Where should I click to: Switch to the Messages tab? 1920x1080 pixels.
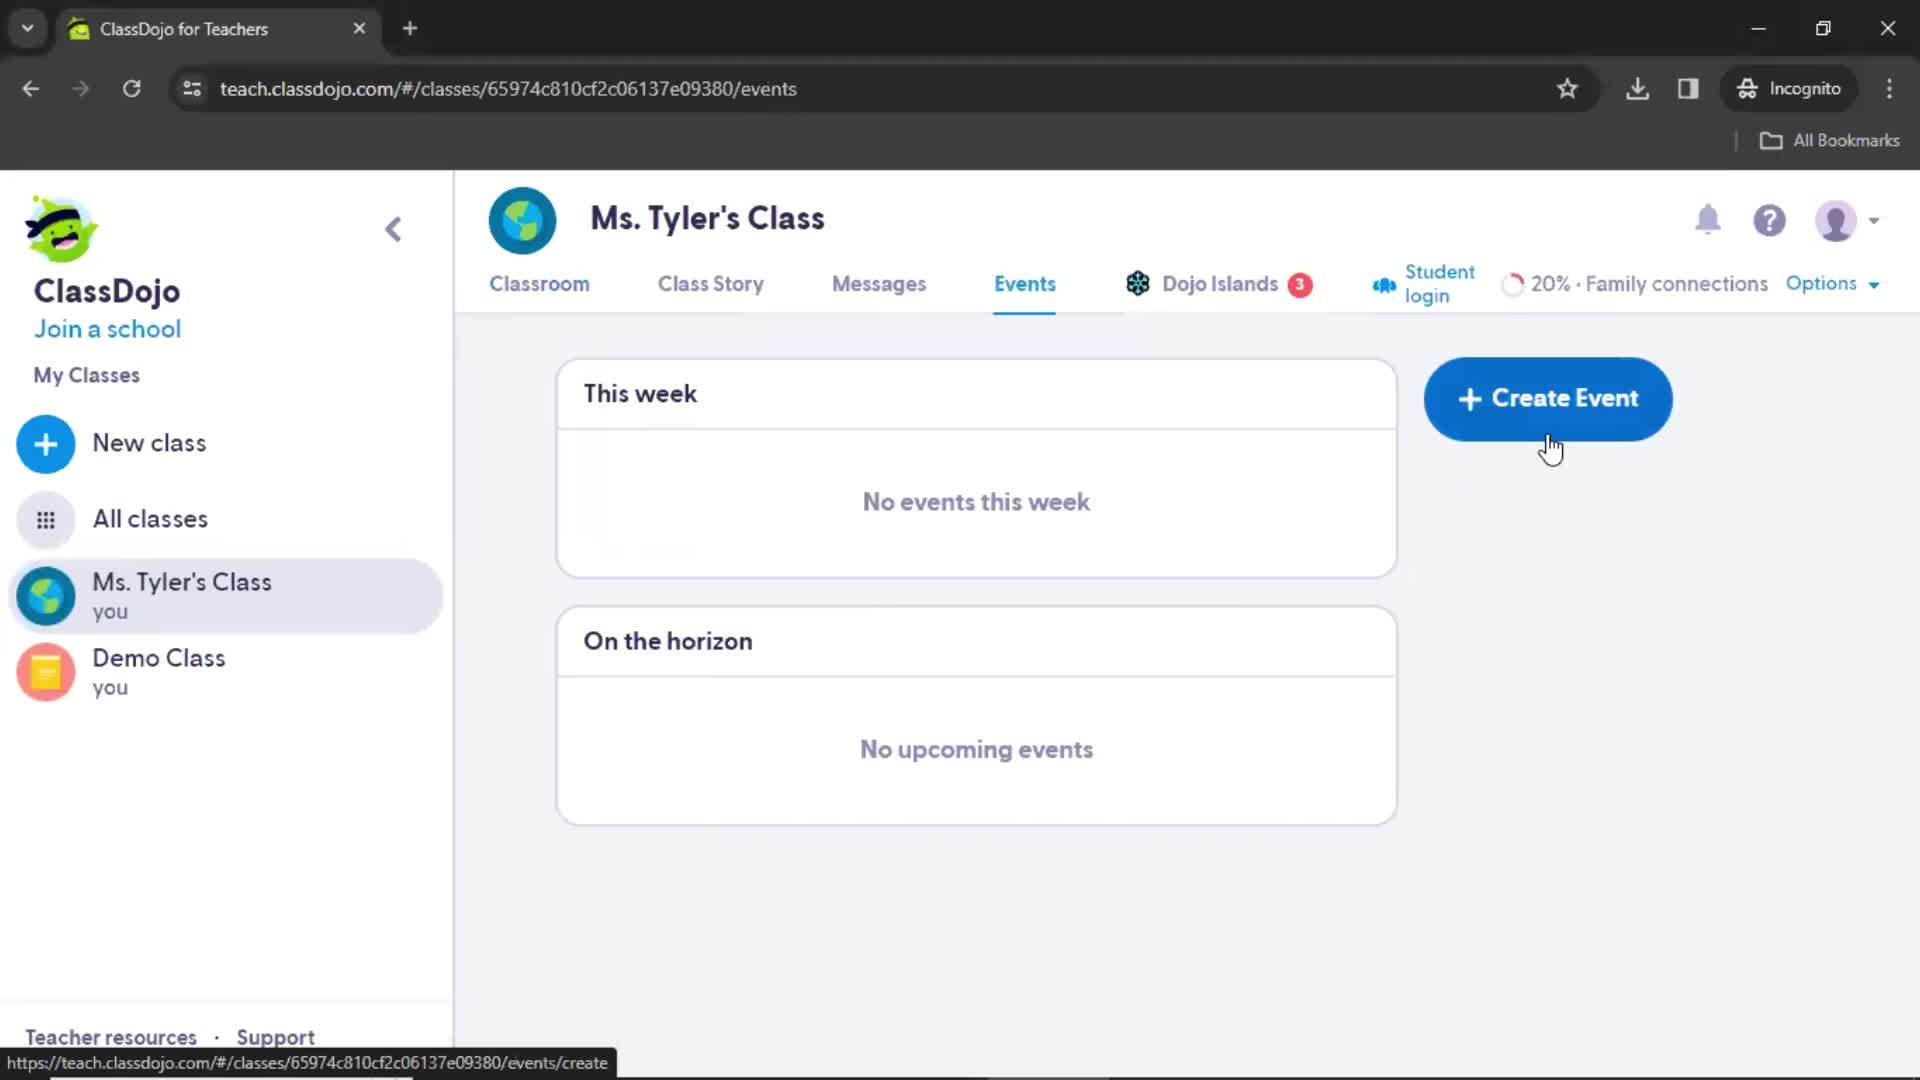pyautogui.click(x=878, y=284)
